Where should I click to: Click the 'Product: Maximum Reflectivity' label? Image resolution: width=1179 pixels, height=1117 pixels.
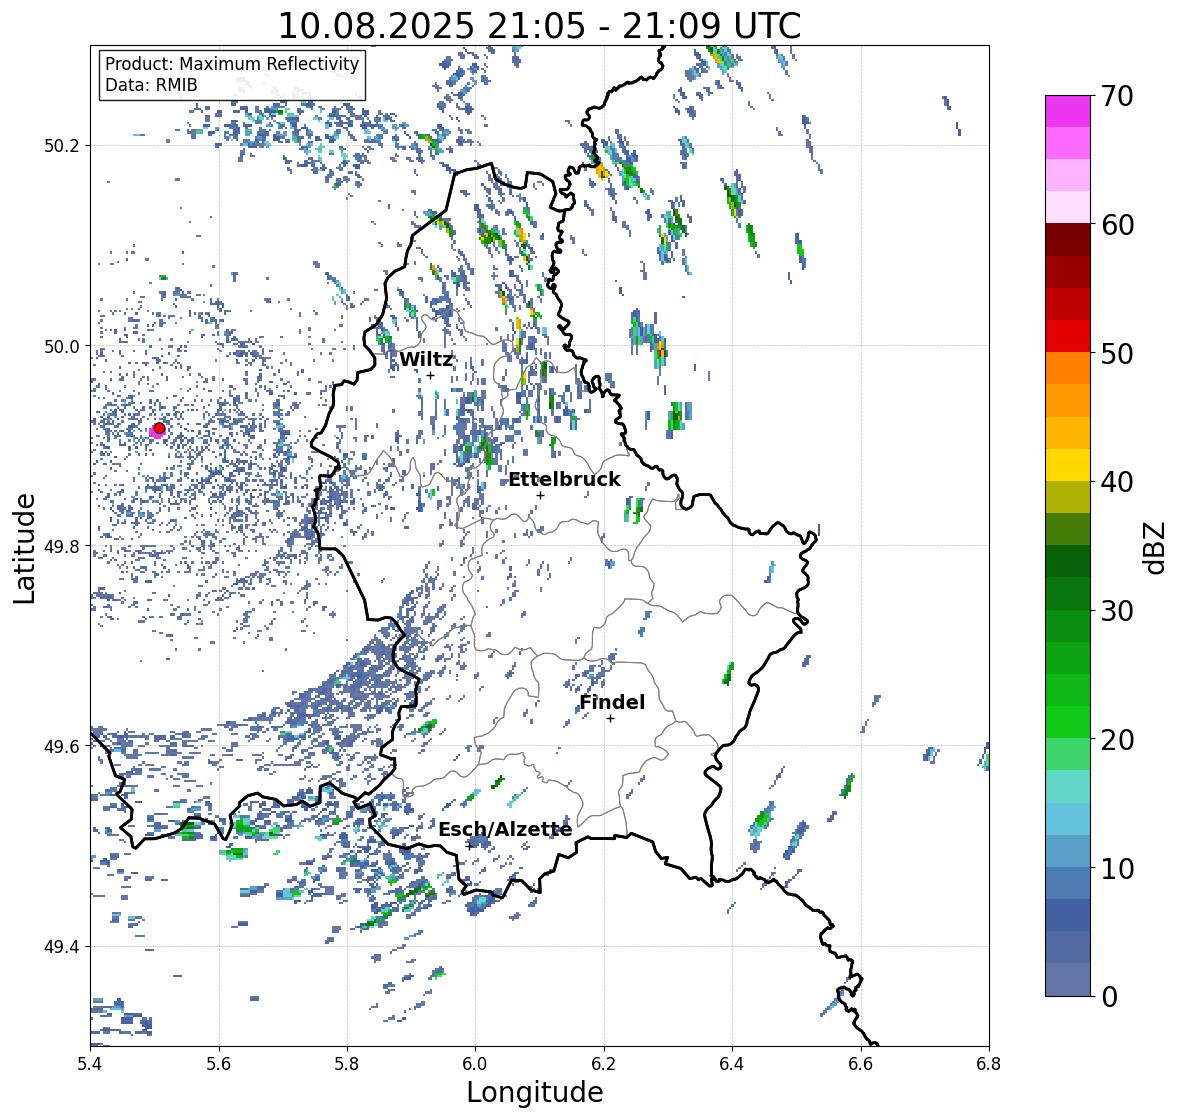232,64
